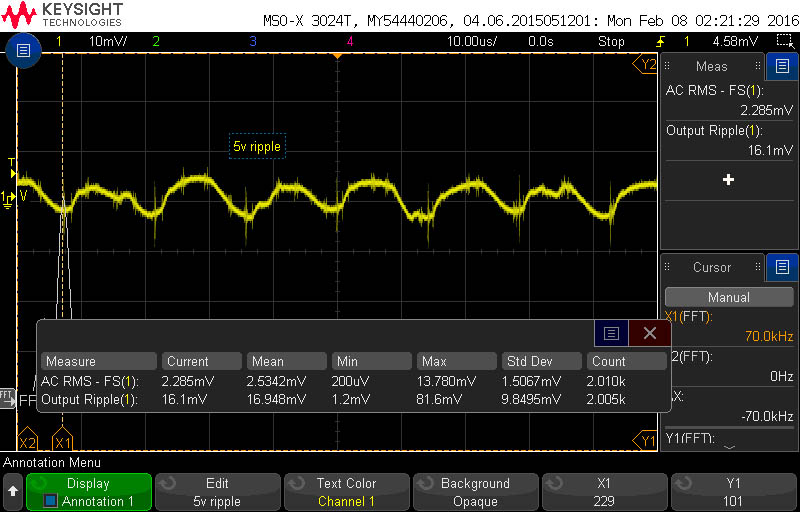Click the 9.8495mV Std Dev value

[531, 399]
